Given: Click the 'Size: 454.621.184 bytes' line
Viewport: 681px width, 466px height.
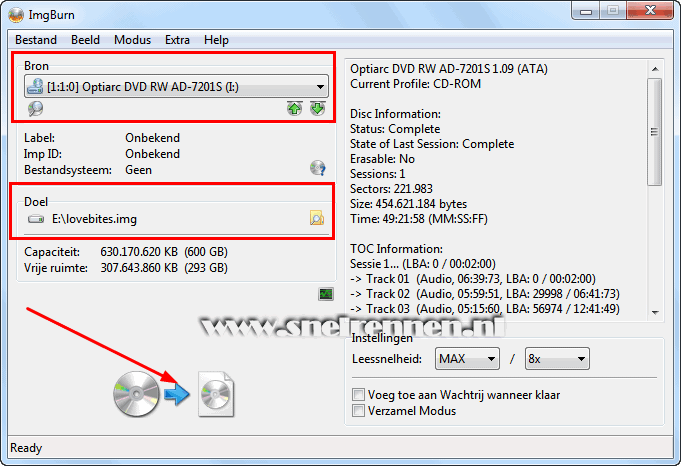Looking at the screenshot, I should click(x=409, y=204).
